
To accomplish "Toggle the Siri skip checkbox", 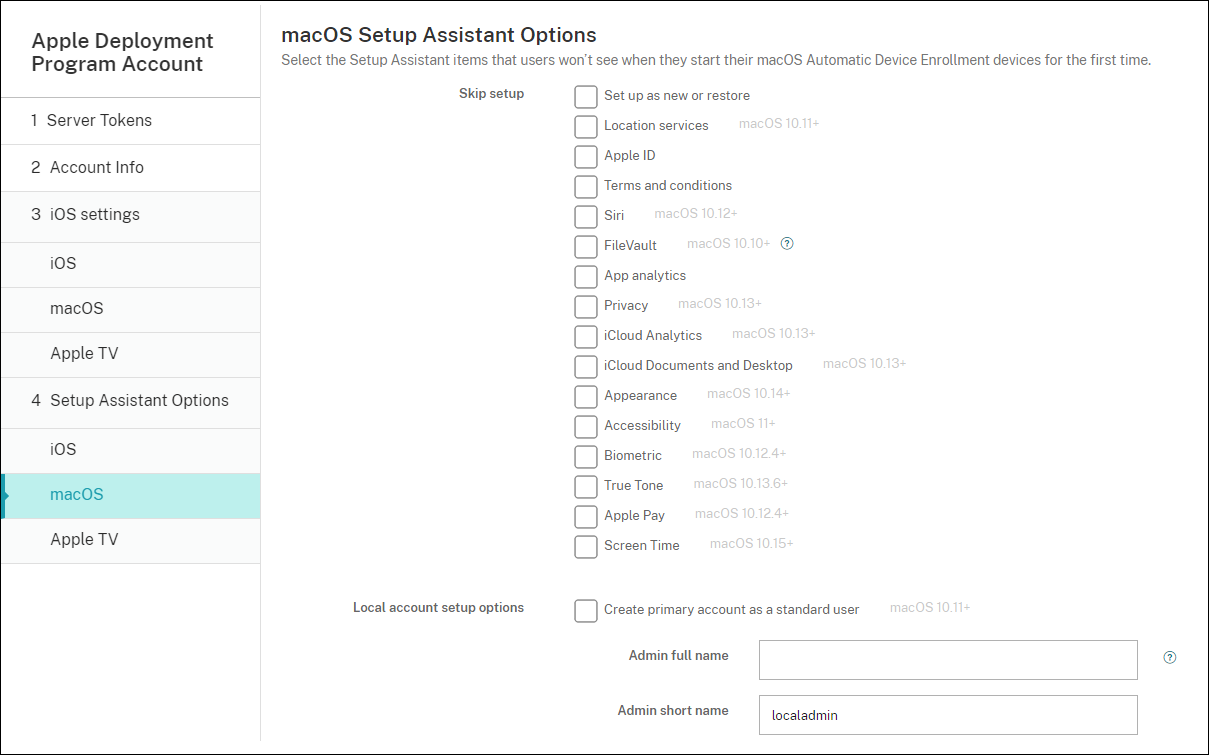I will (586, 216).
